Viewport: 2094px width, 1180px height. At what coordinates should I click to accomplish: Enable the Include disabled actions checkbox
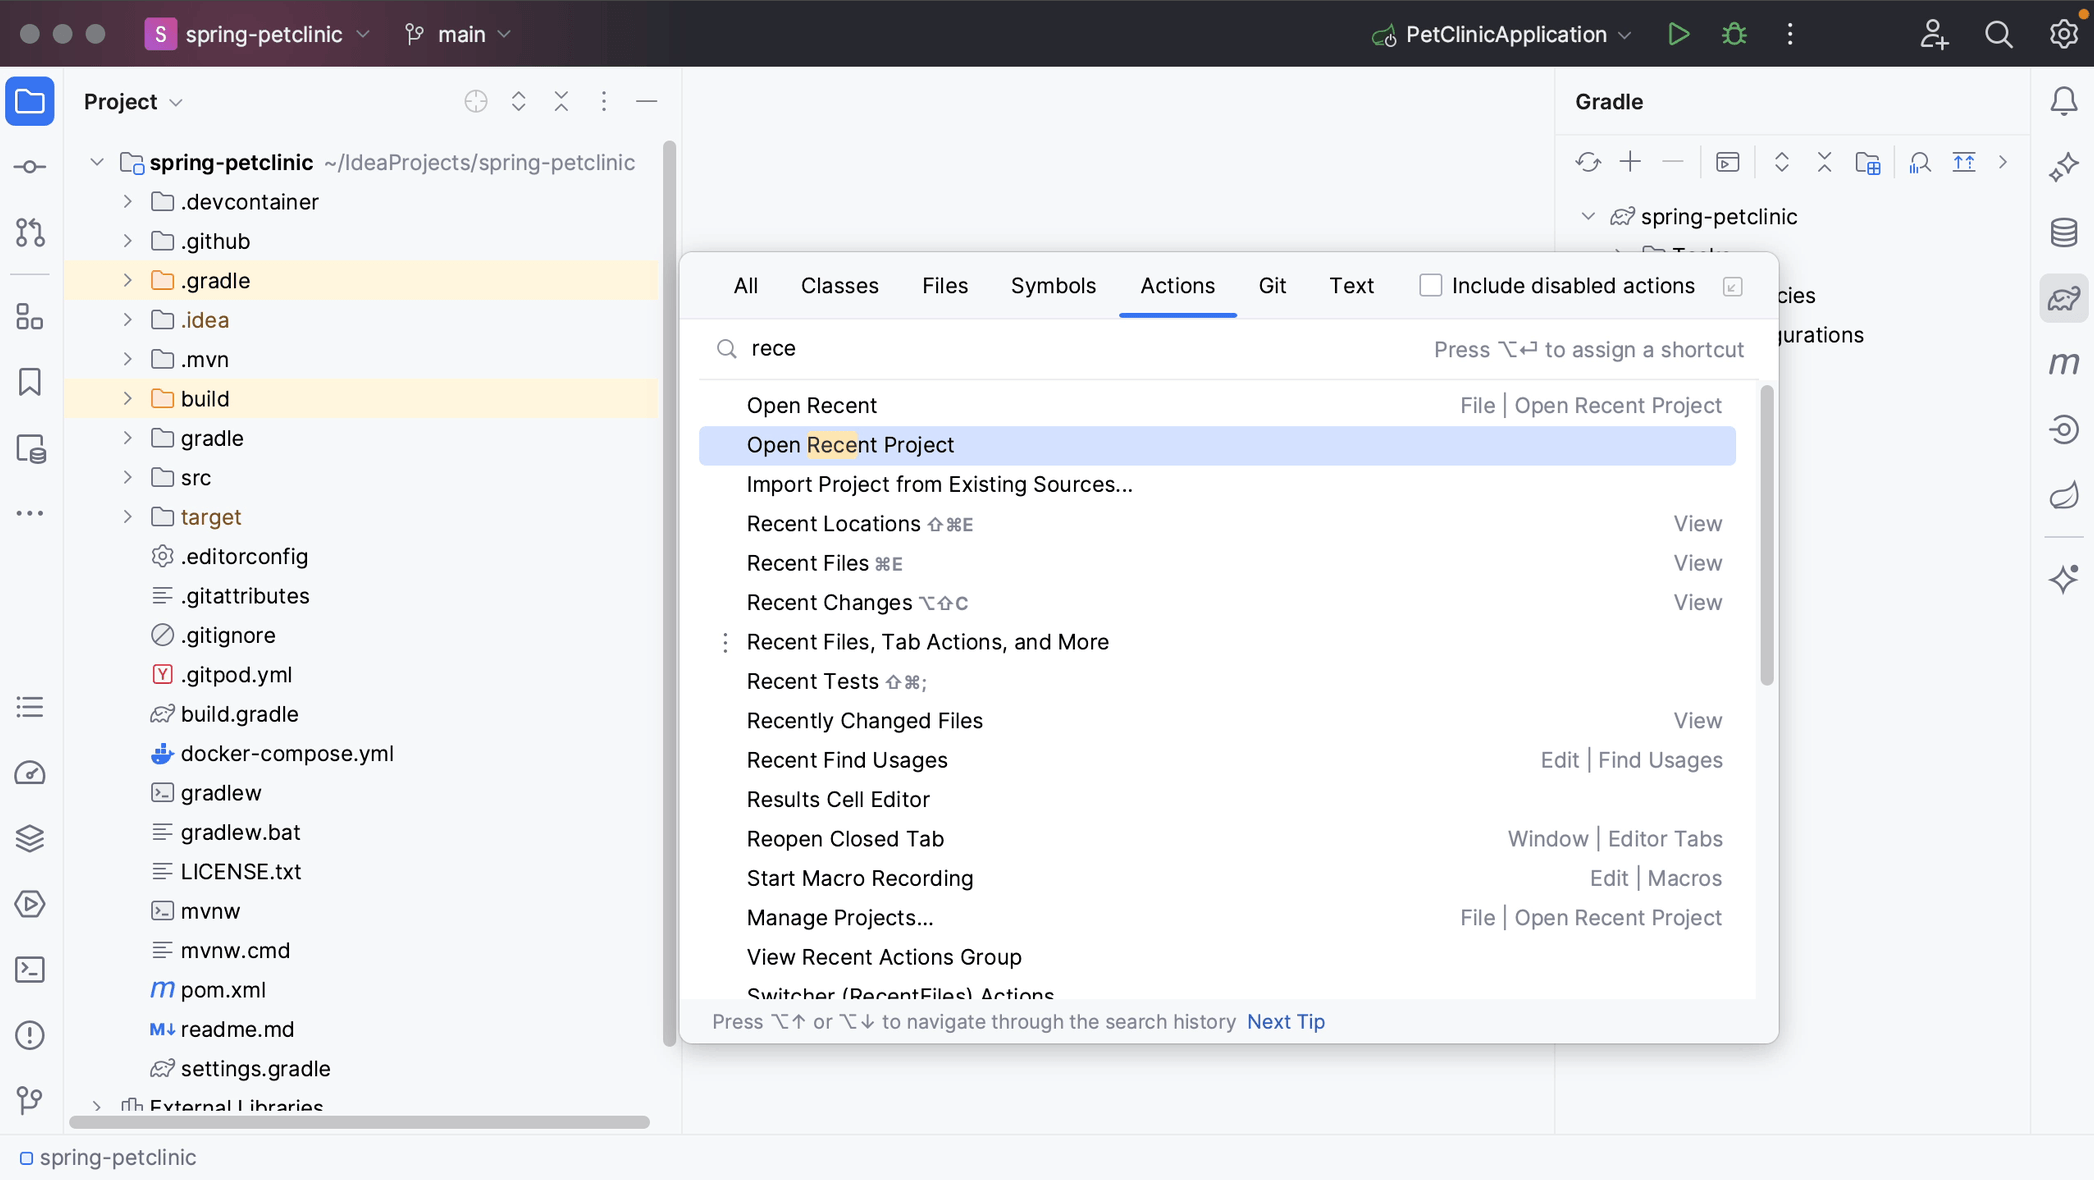(1430, 285)
